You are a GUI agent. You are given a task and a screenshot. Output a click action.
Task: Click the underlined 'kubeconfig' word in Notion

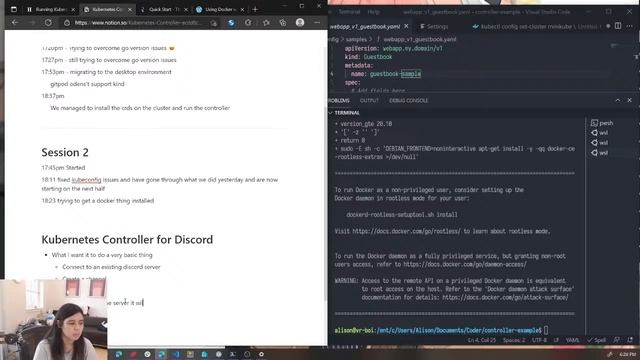(x=86, y=180)
